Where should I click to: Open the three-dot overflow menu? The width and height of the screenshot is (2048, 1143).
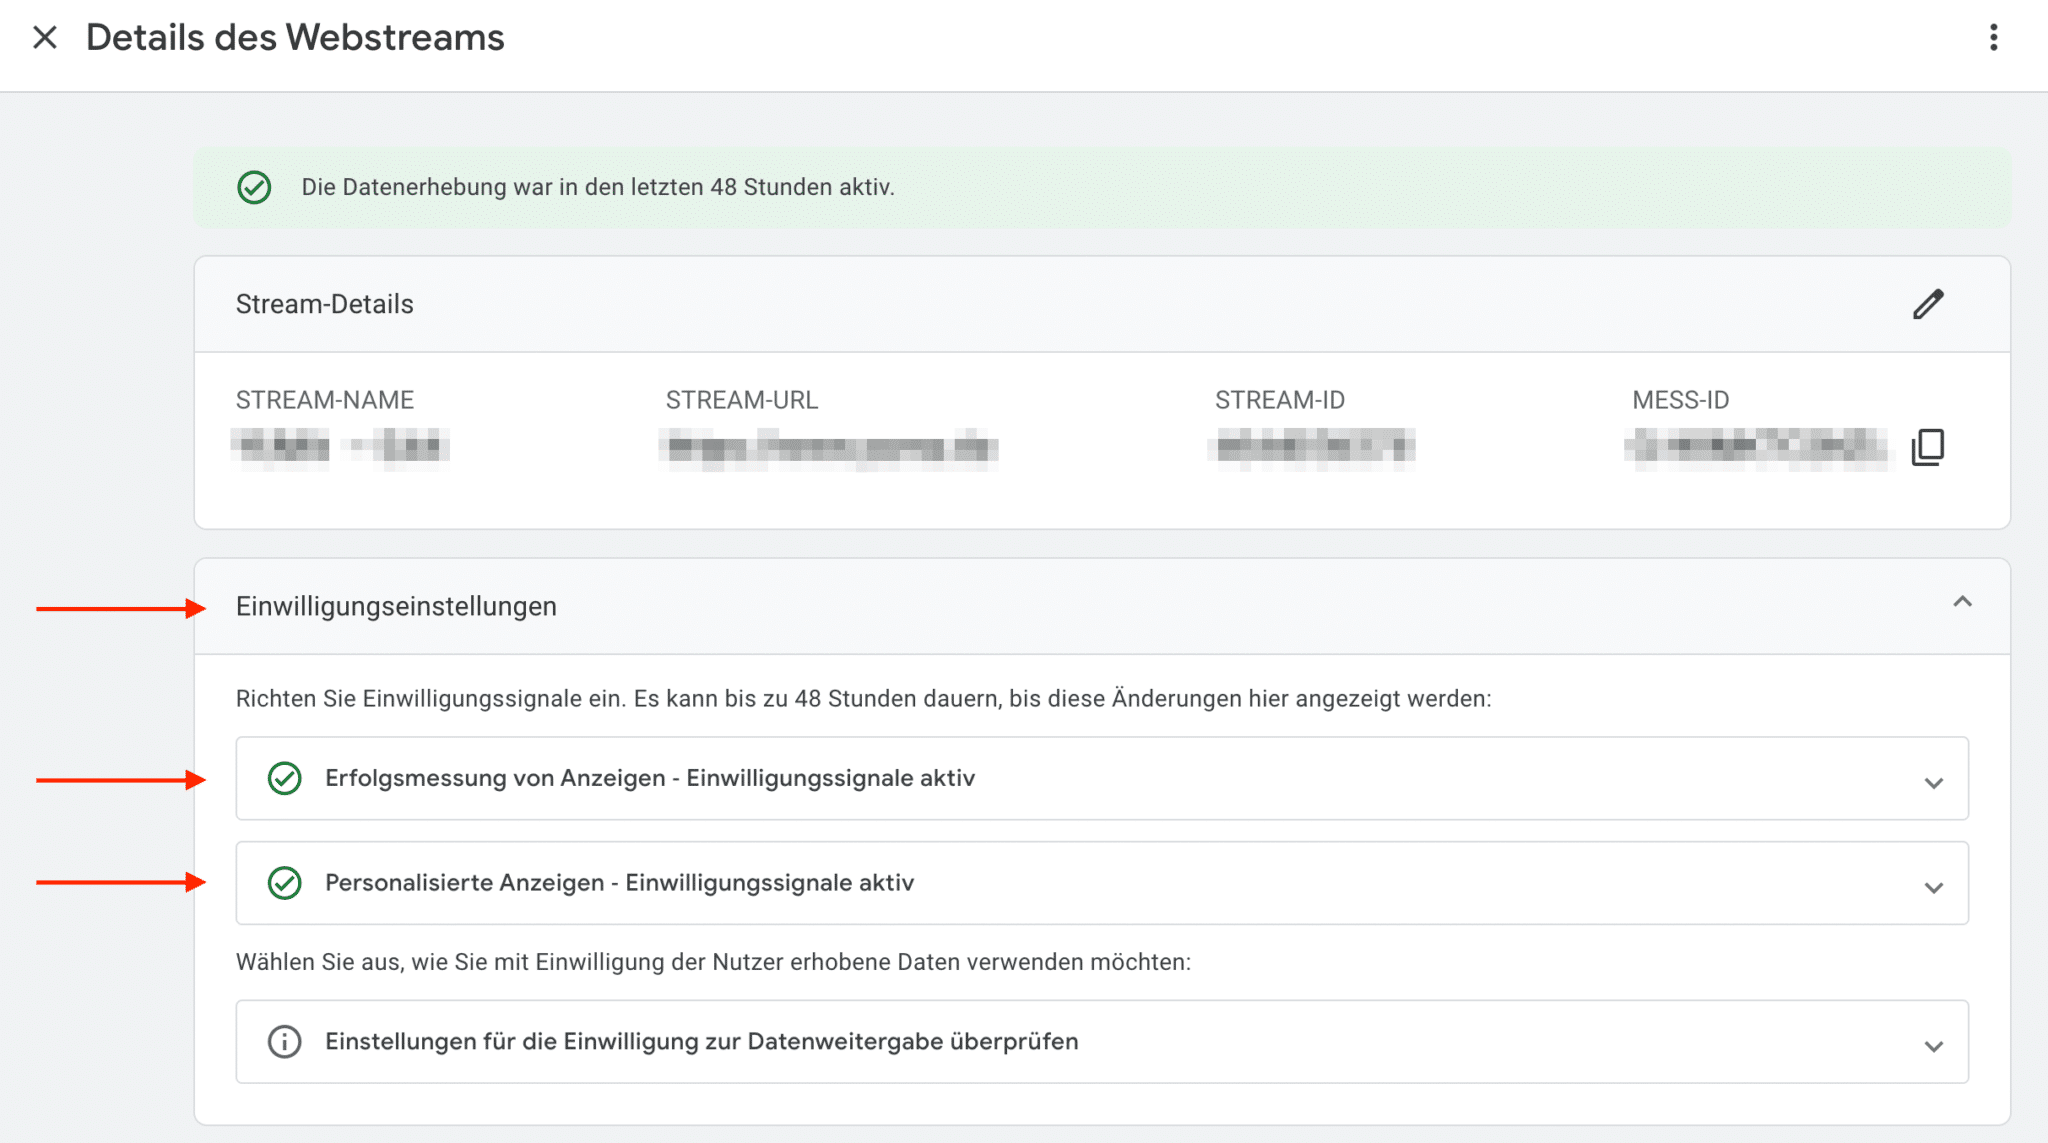1994,37
